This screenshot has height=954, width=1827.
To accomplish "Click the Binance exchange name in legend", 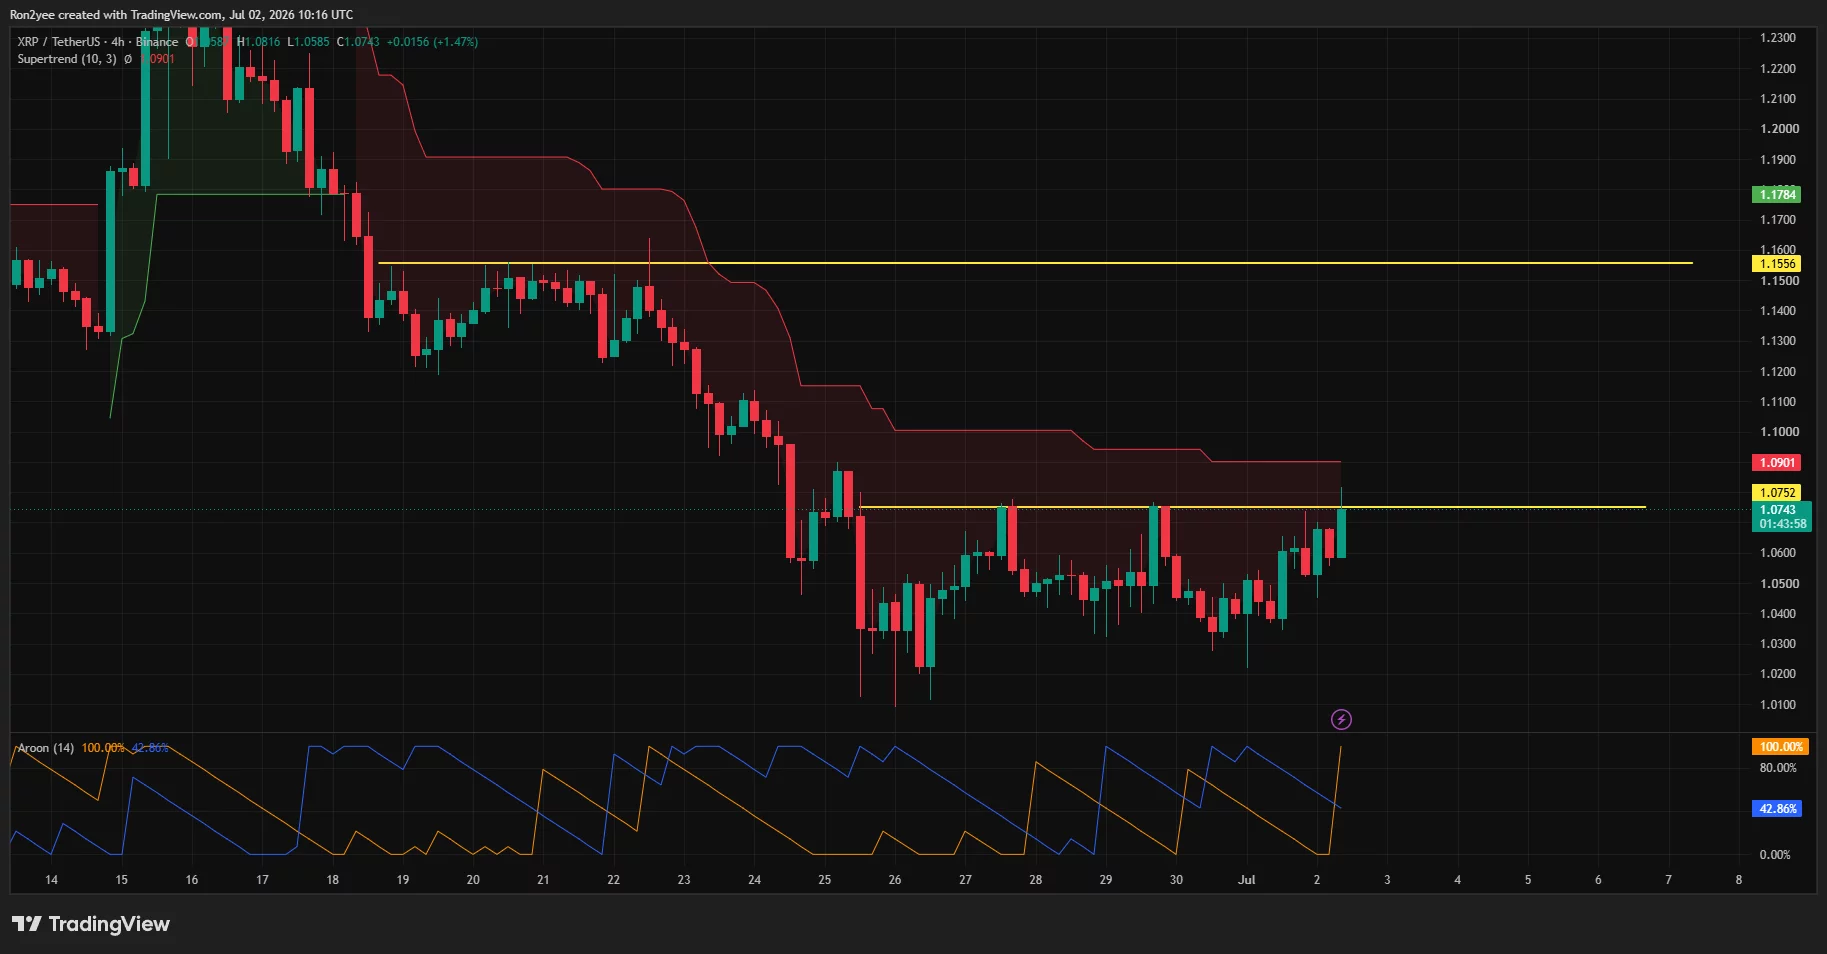I will coord(157,42).
